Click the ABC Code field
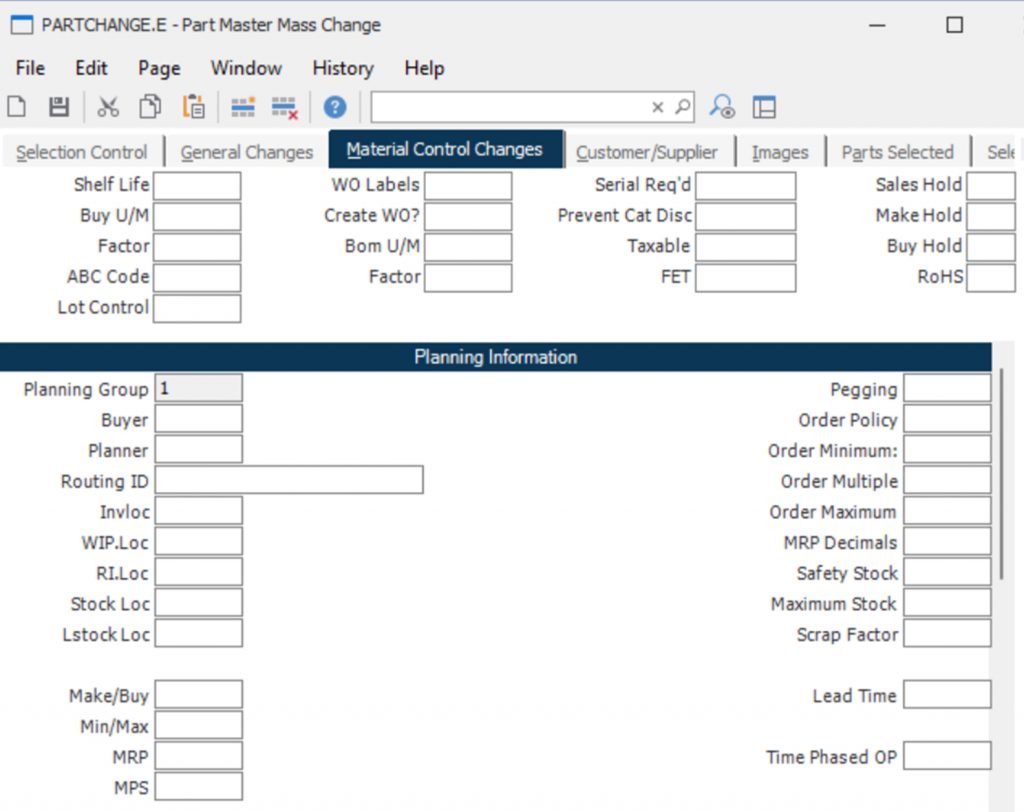Screen dimensions: 1024x812 tap(197, 278)
